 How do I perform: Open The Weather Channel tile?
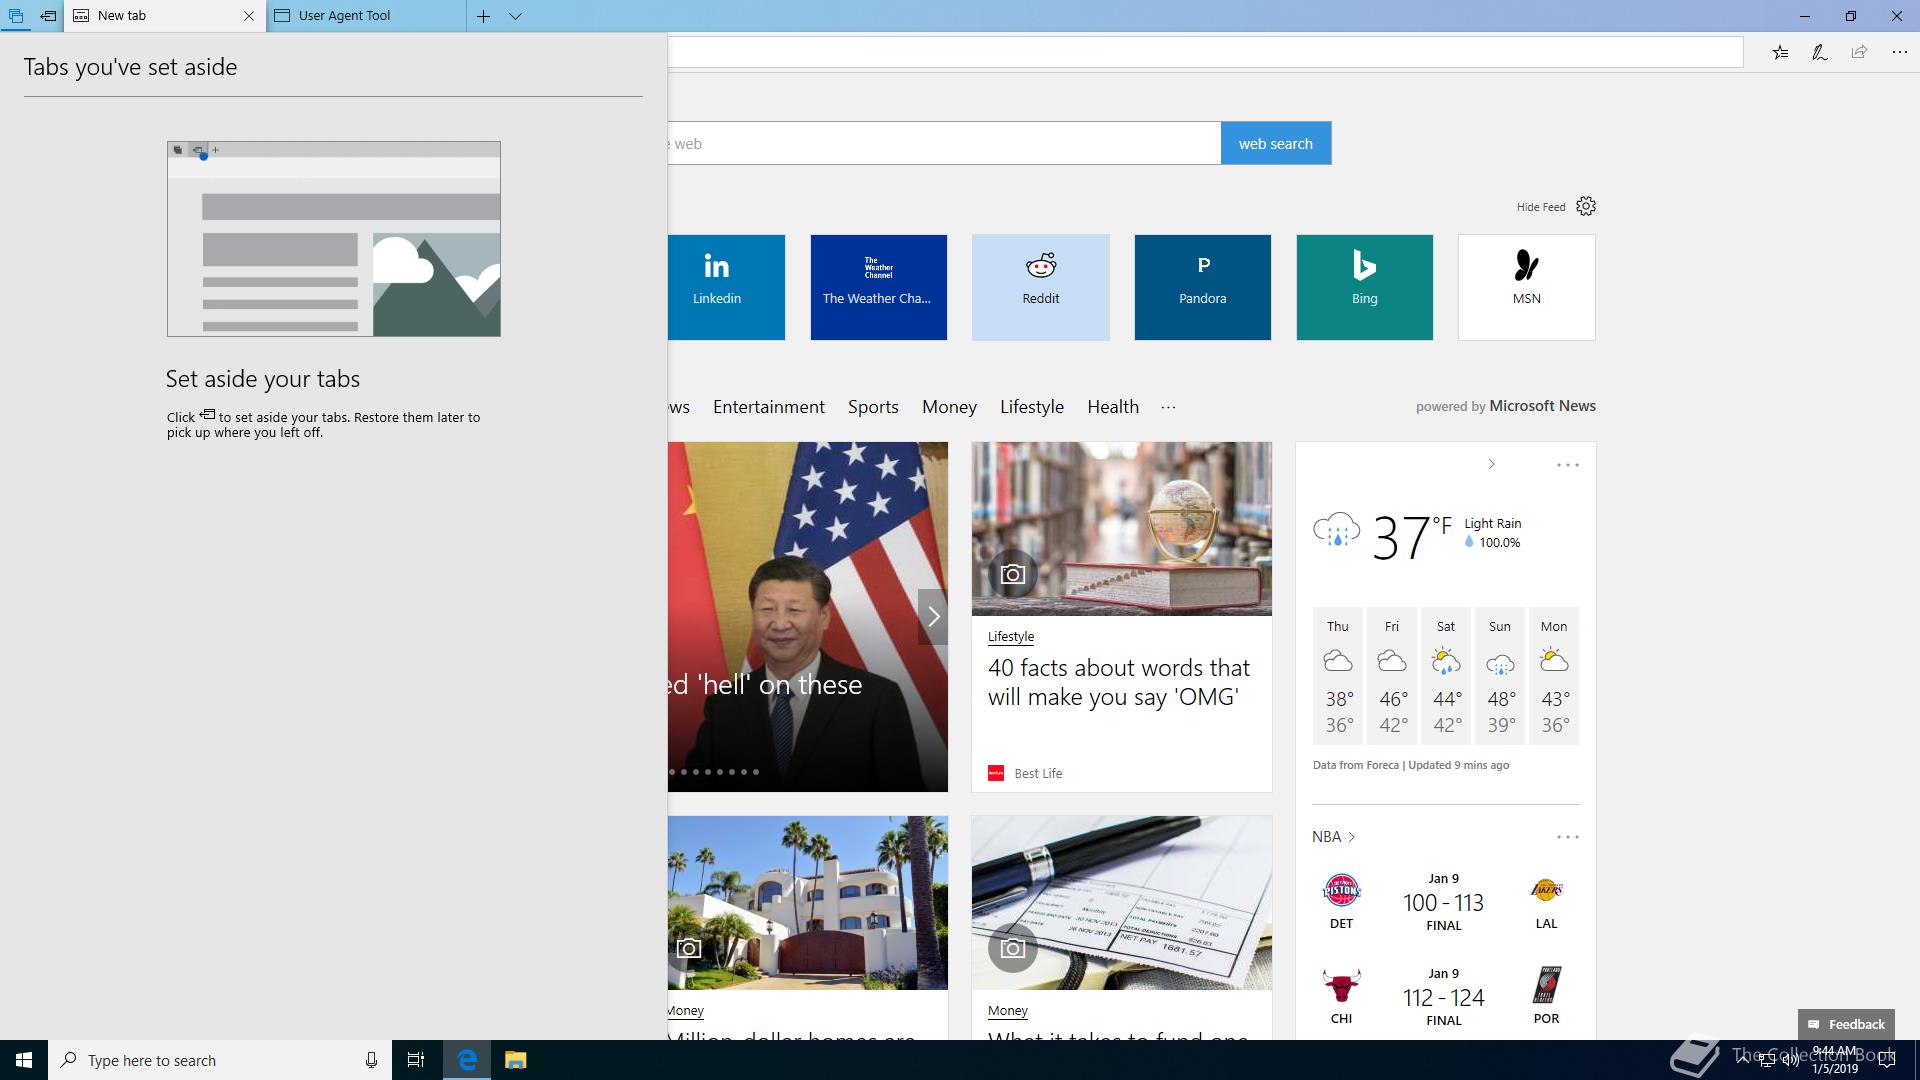click(878, 287)
